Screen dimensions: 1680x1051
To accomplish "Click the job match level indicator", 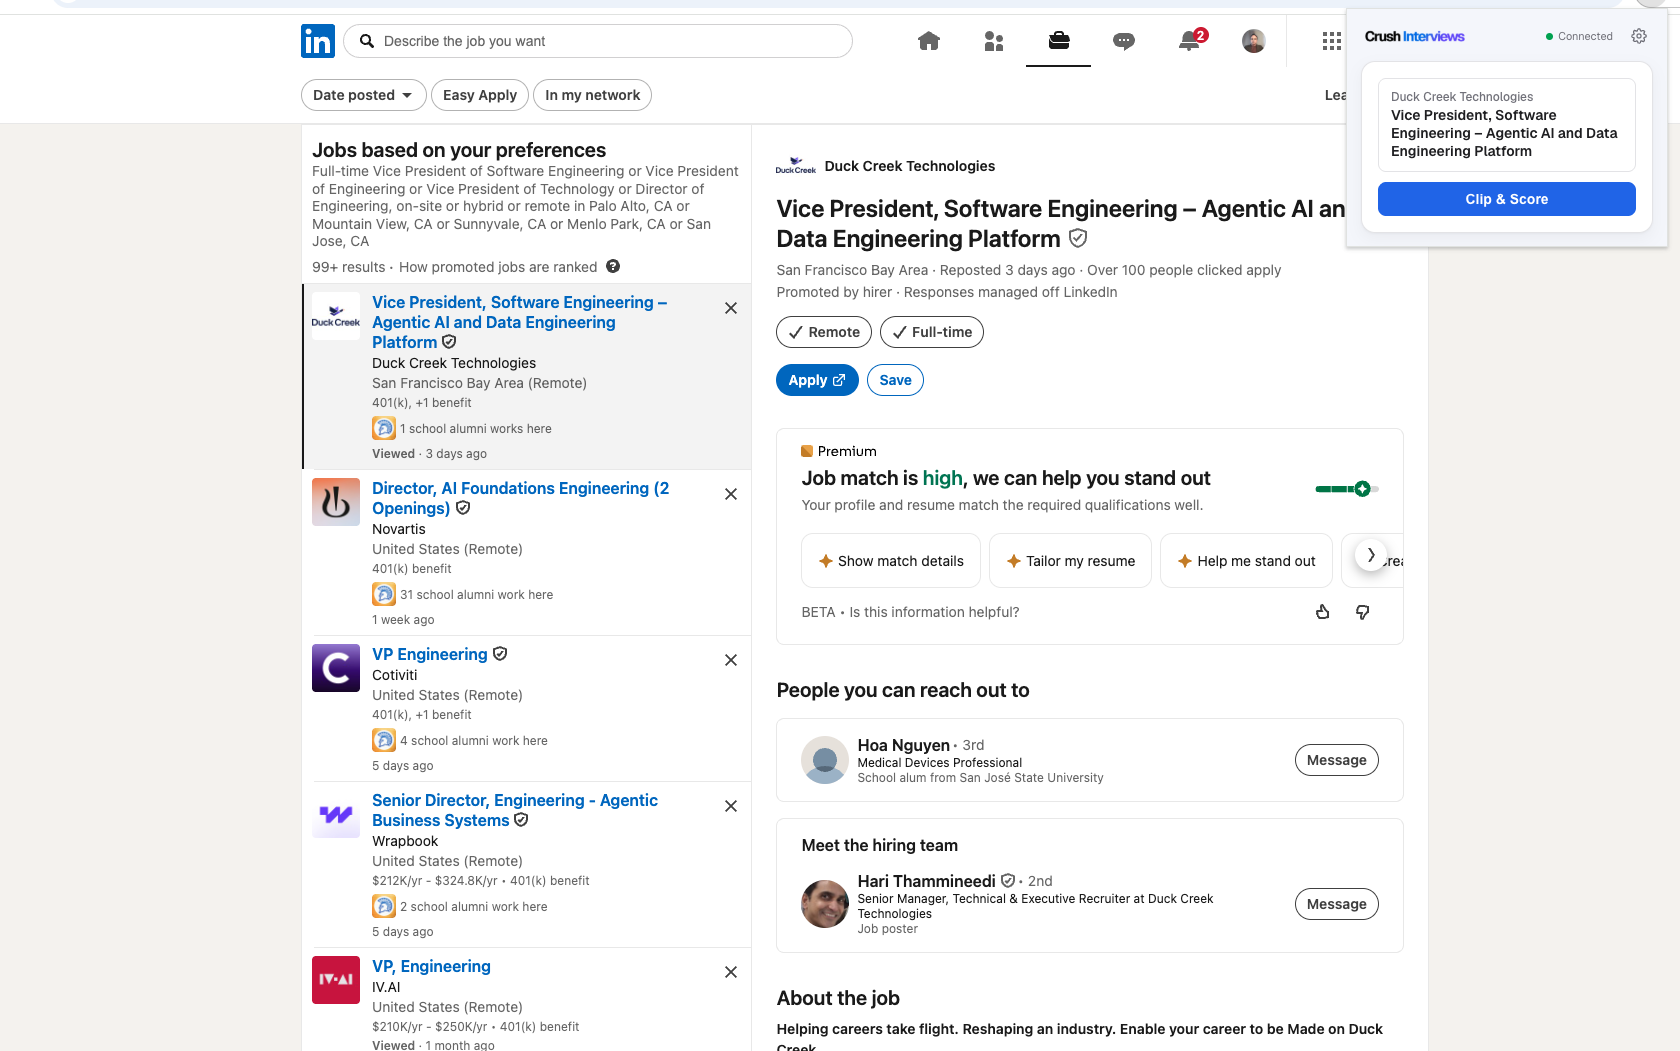I will 1347,489.
